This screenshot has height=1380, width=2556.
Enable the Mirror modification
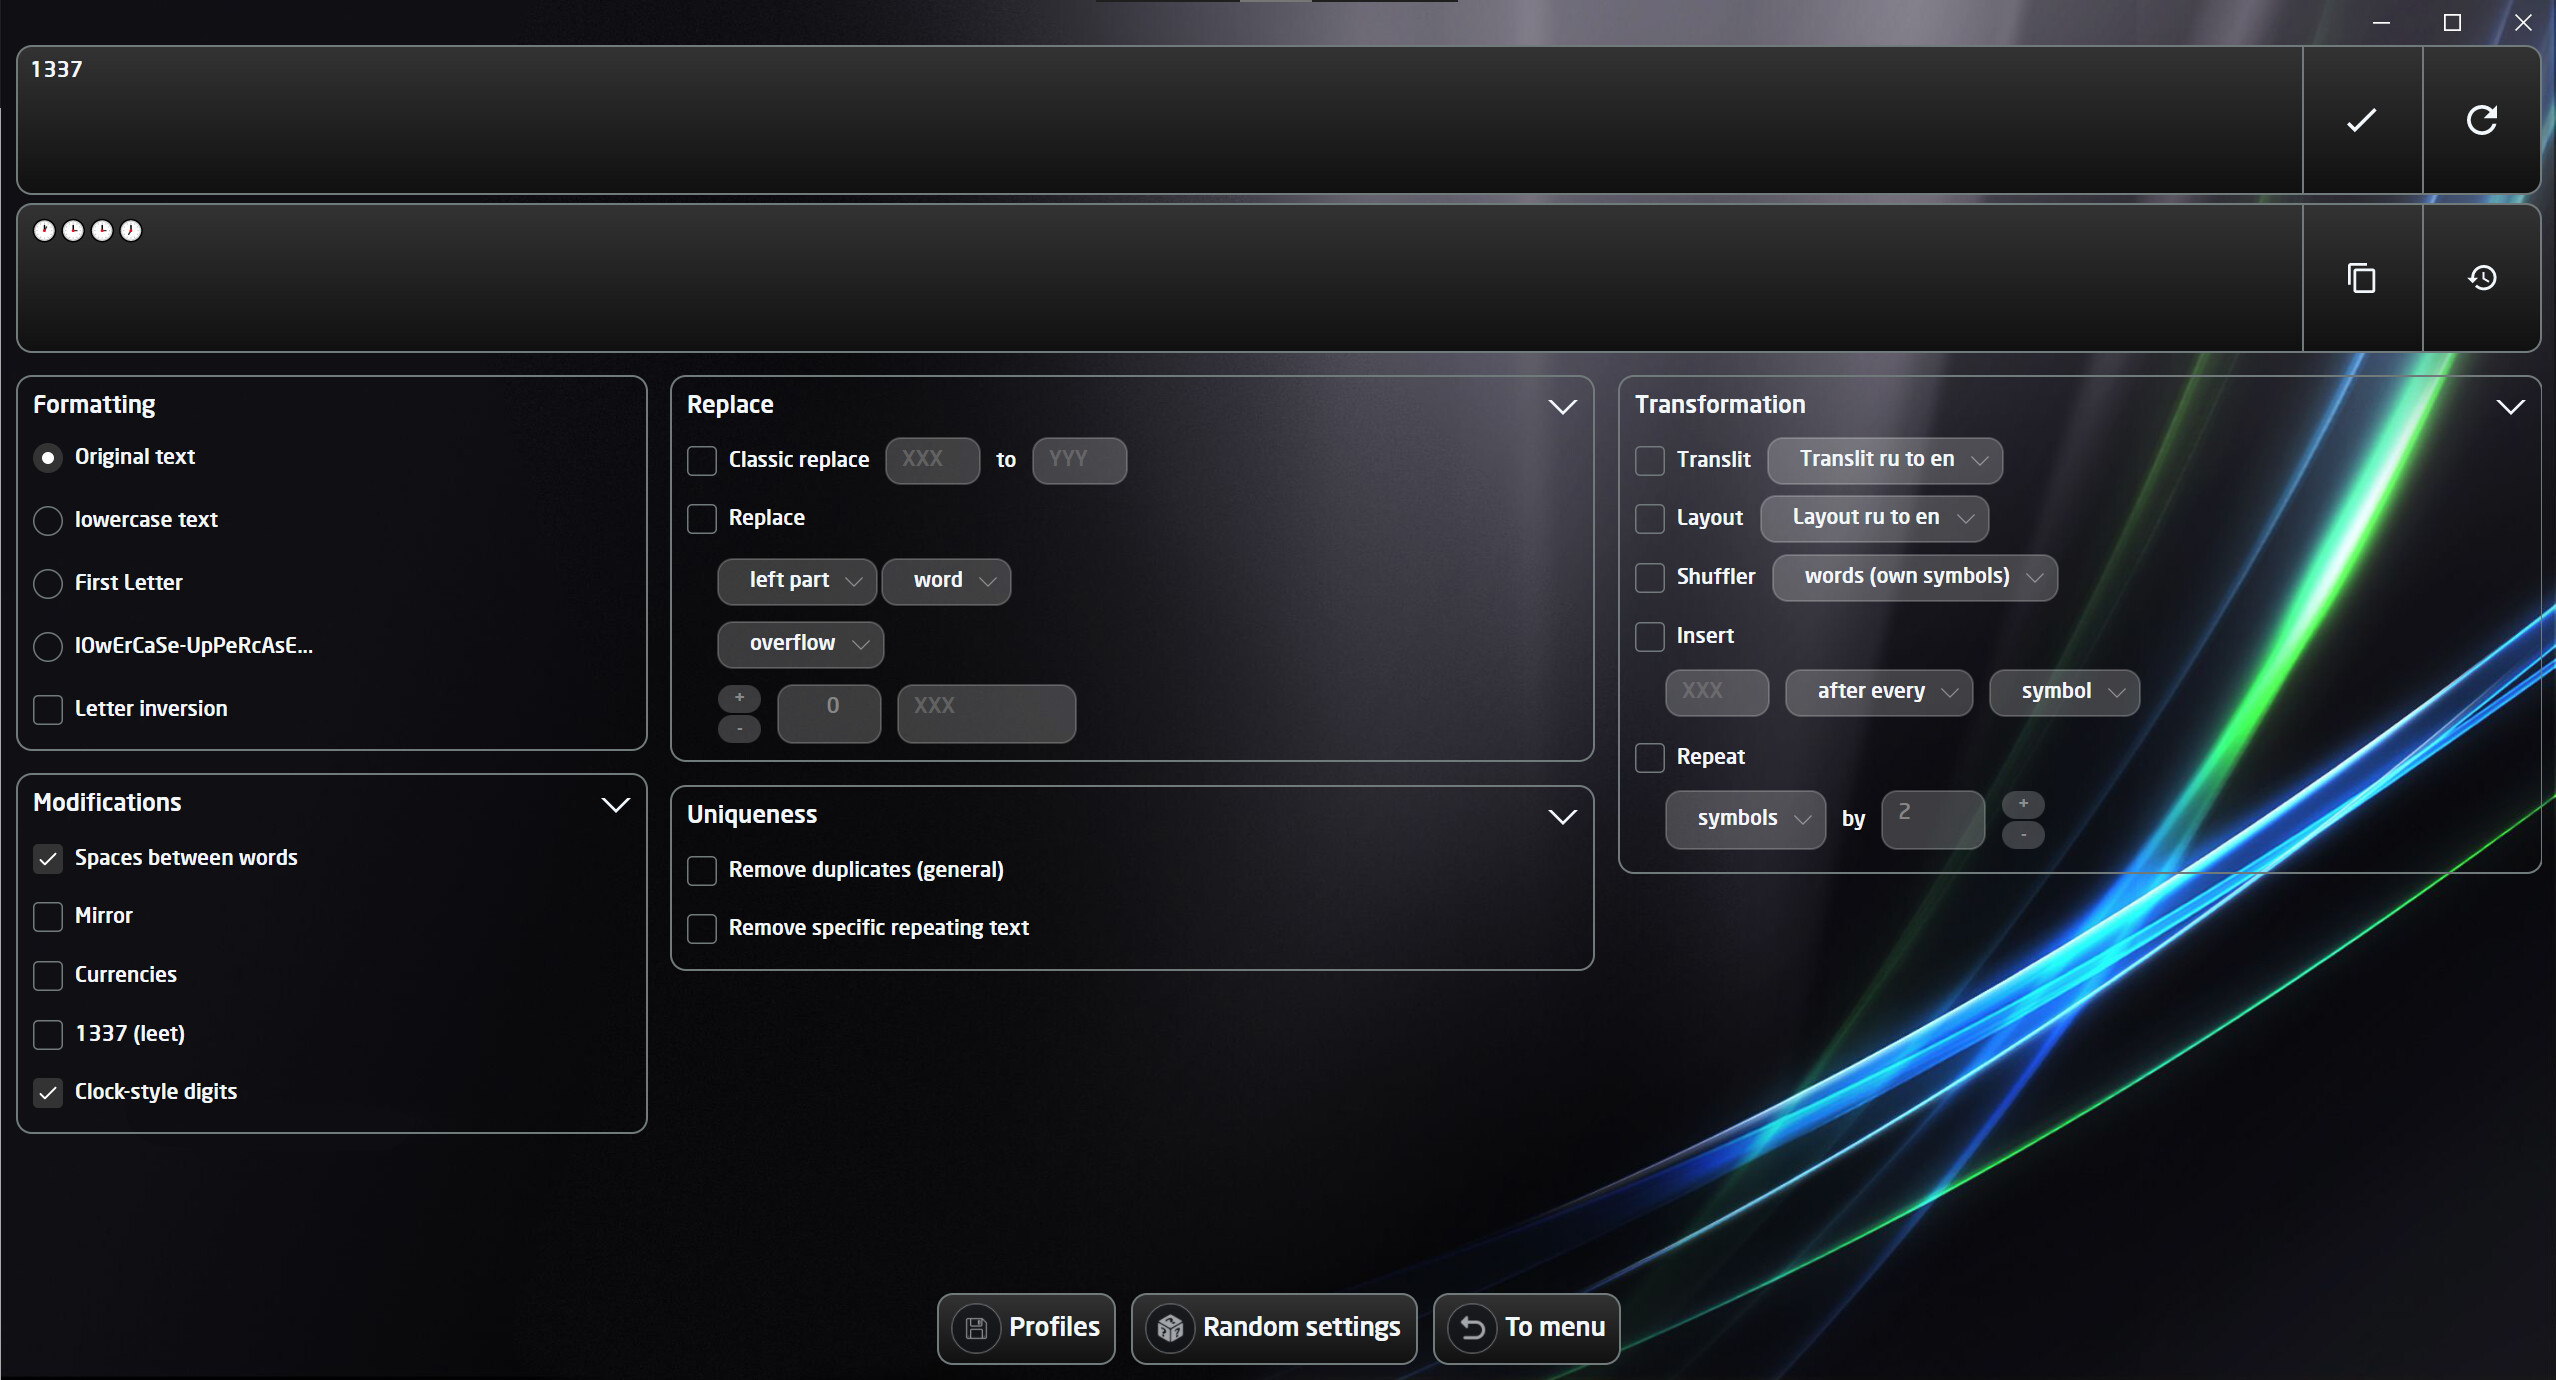pyautogui.click(x=48, y=916)
